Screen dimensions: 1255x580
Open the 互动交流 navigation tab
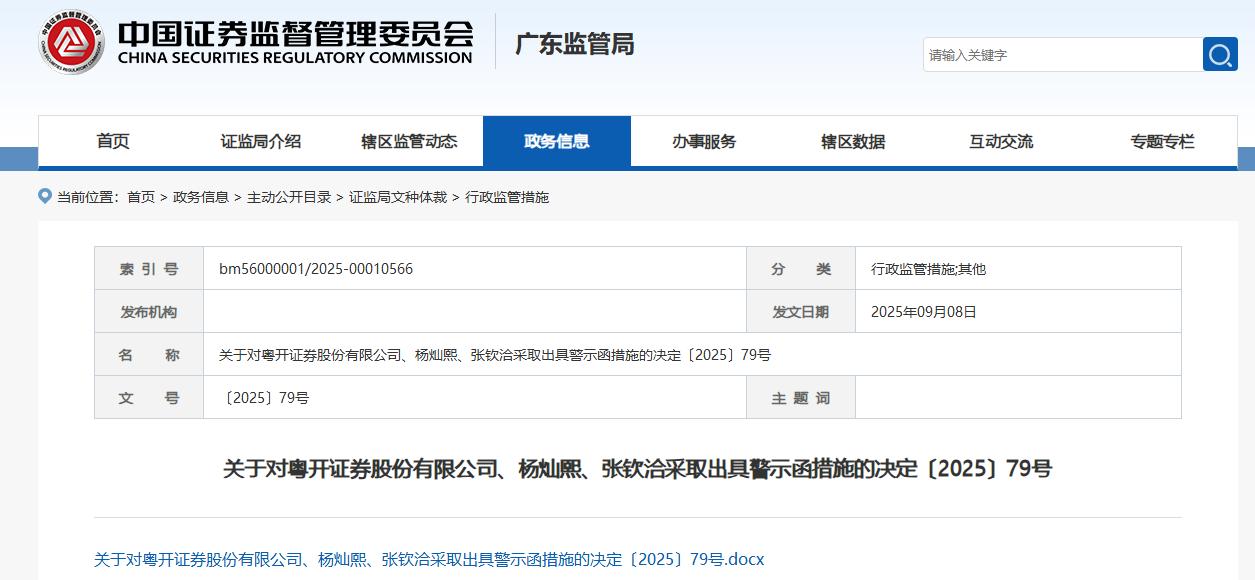[x=1001, y=141]
